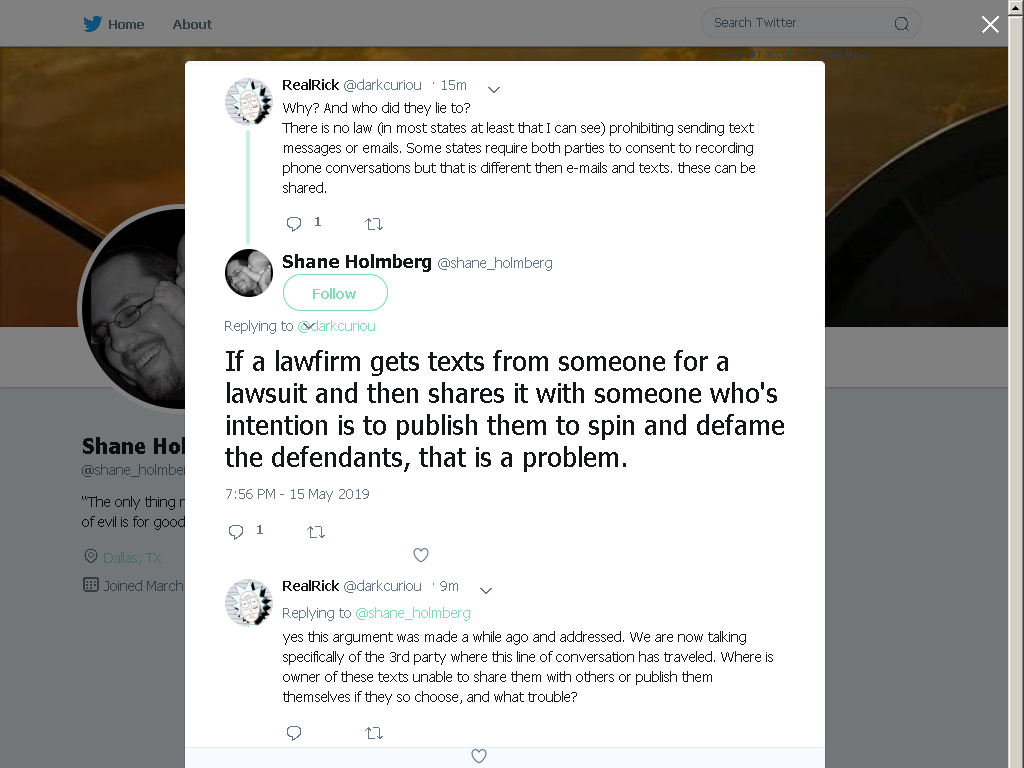Screen dimensions: 1024x768
Task: Retweet RealRick's 9m tweet
Action: click(x=374, y=733)
